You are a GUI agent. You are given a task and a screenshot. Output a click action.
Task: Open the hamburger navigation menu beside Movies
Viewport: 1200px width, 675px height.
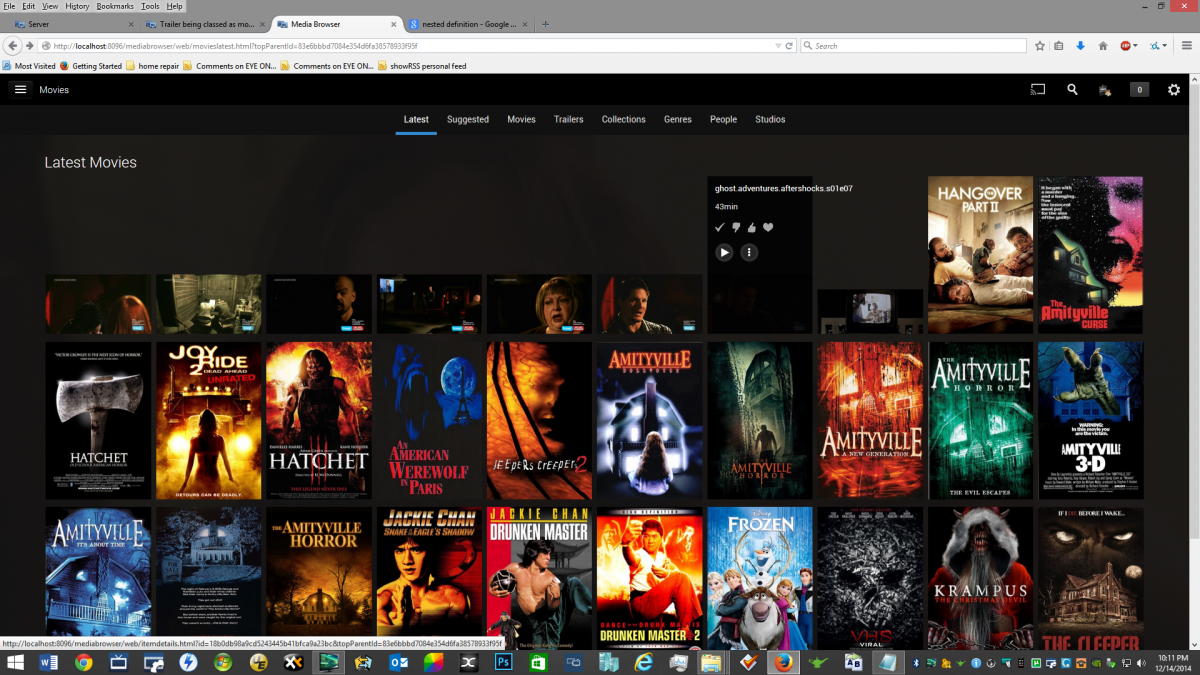[20, 90]
